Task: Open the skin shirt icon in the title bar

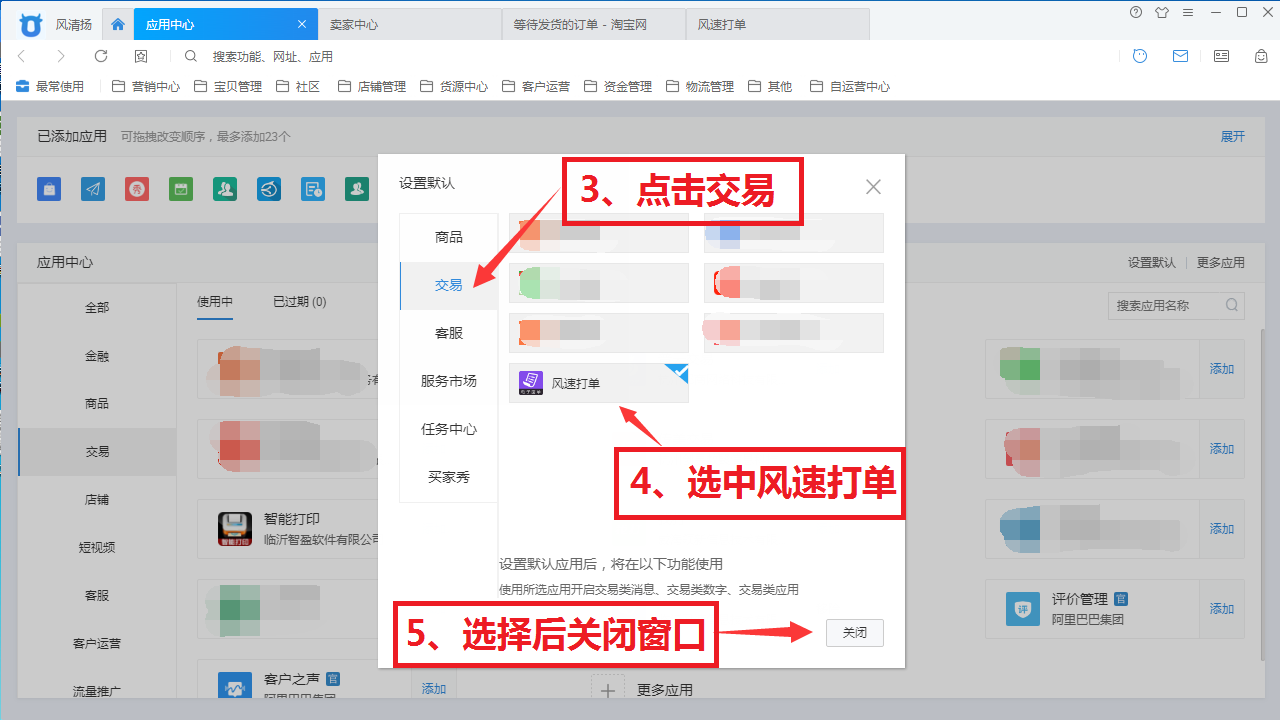Action: pyautogui.click(x=1161, y=12)
